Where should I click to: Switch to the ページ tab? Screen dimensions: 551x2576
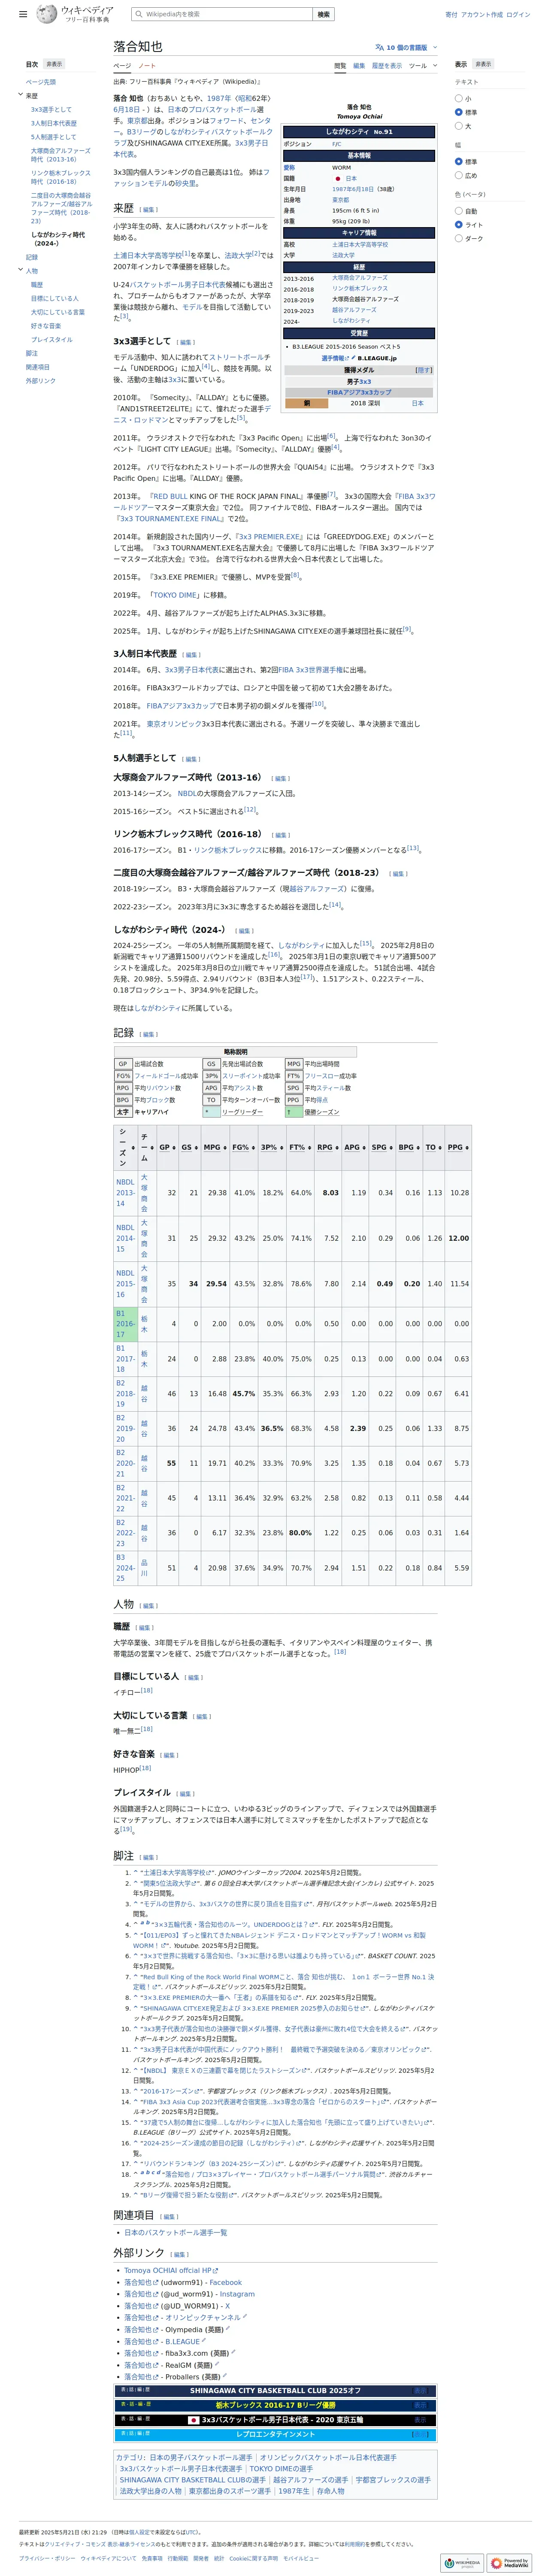pos(121,66)
